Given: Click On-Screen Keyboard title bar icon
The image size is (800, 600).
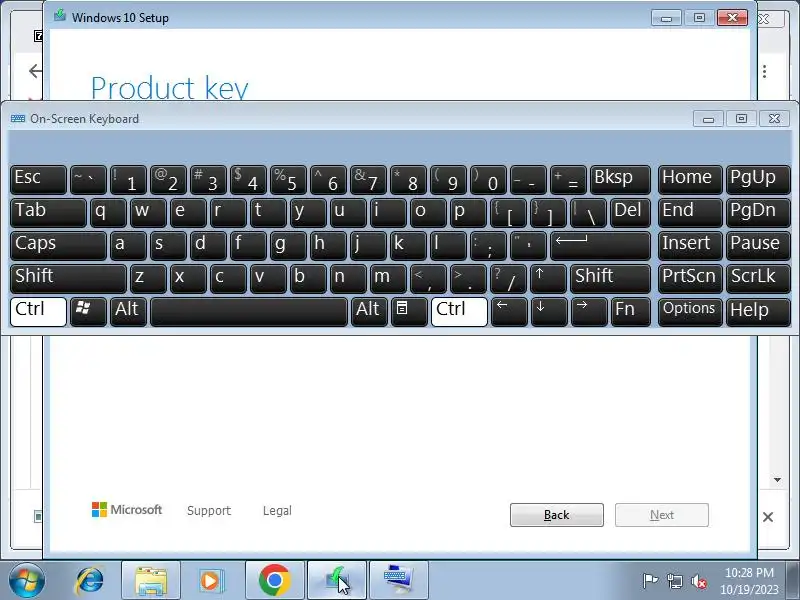Looking at the screenshot, I should click(18, 118).
